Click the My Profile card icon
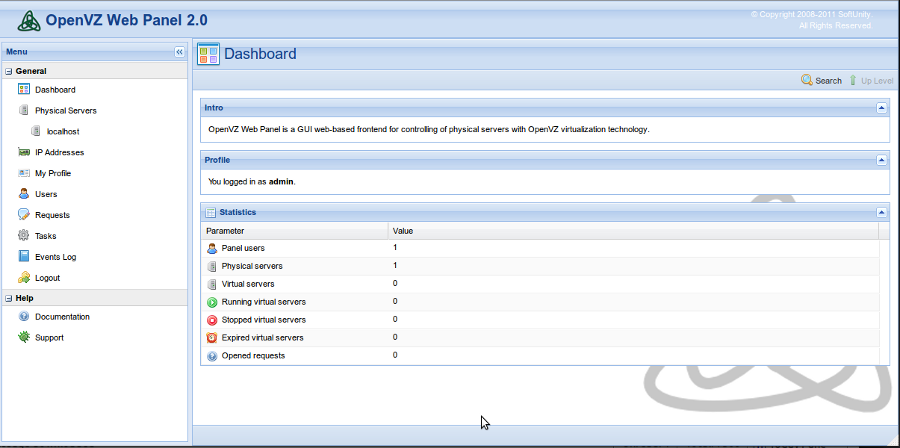This screenshot has height=448, width=900. (x=24, y=173)
